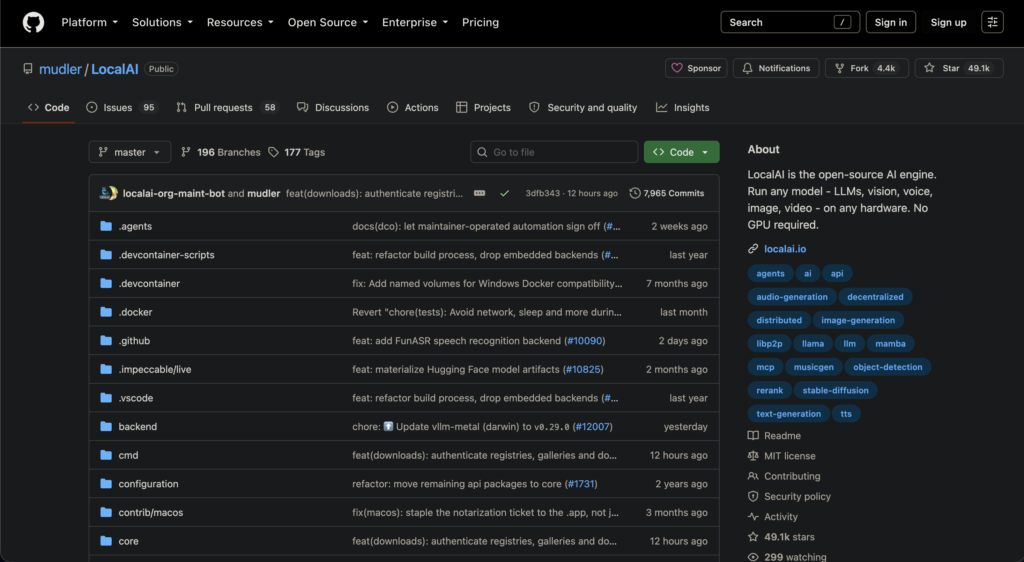Go to the Pricing page
The height and width of the screenshot is (562, 1024).
[480, 22]
